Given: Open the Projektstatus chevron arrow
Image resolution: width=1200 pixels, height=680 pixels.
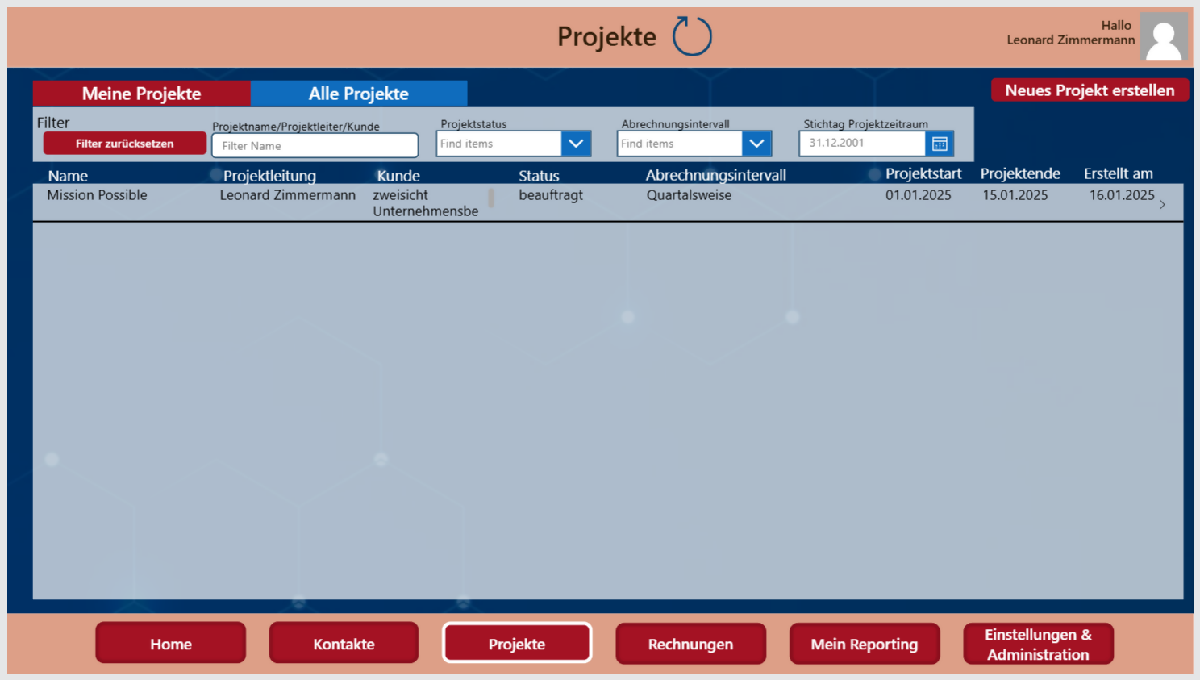Looking at the screenshot, I should tap(576, 143).
